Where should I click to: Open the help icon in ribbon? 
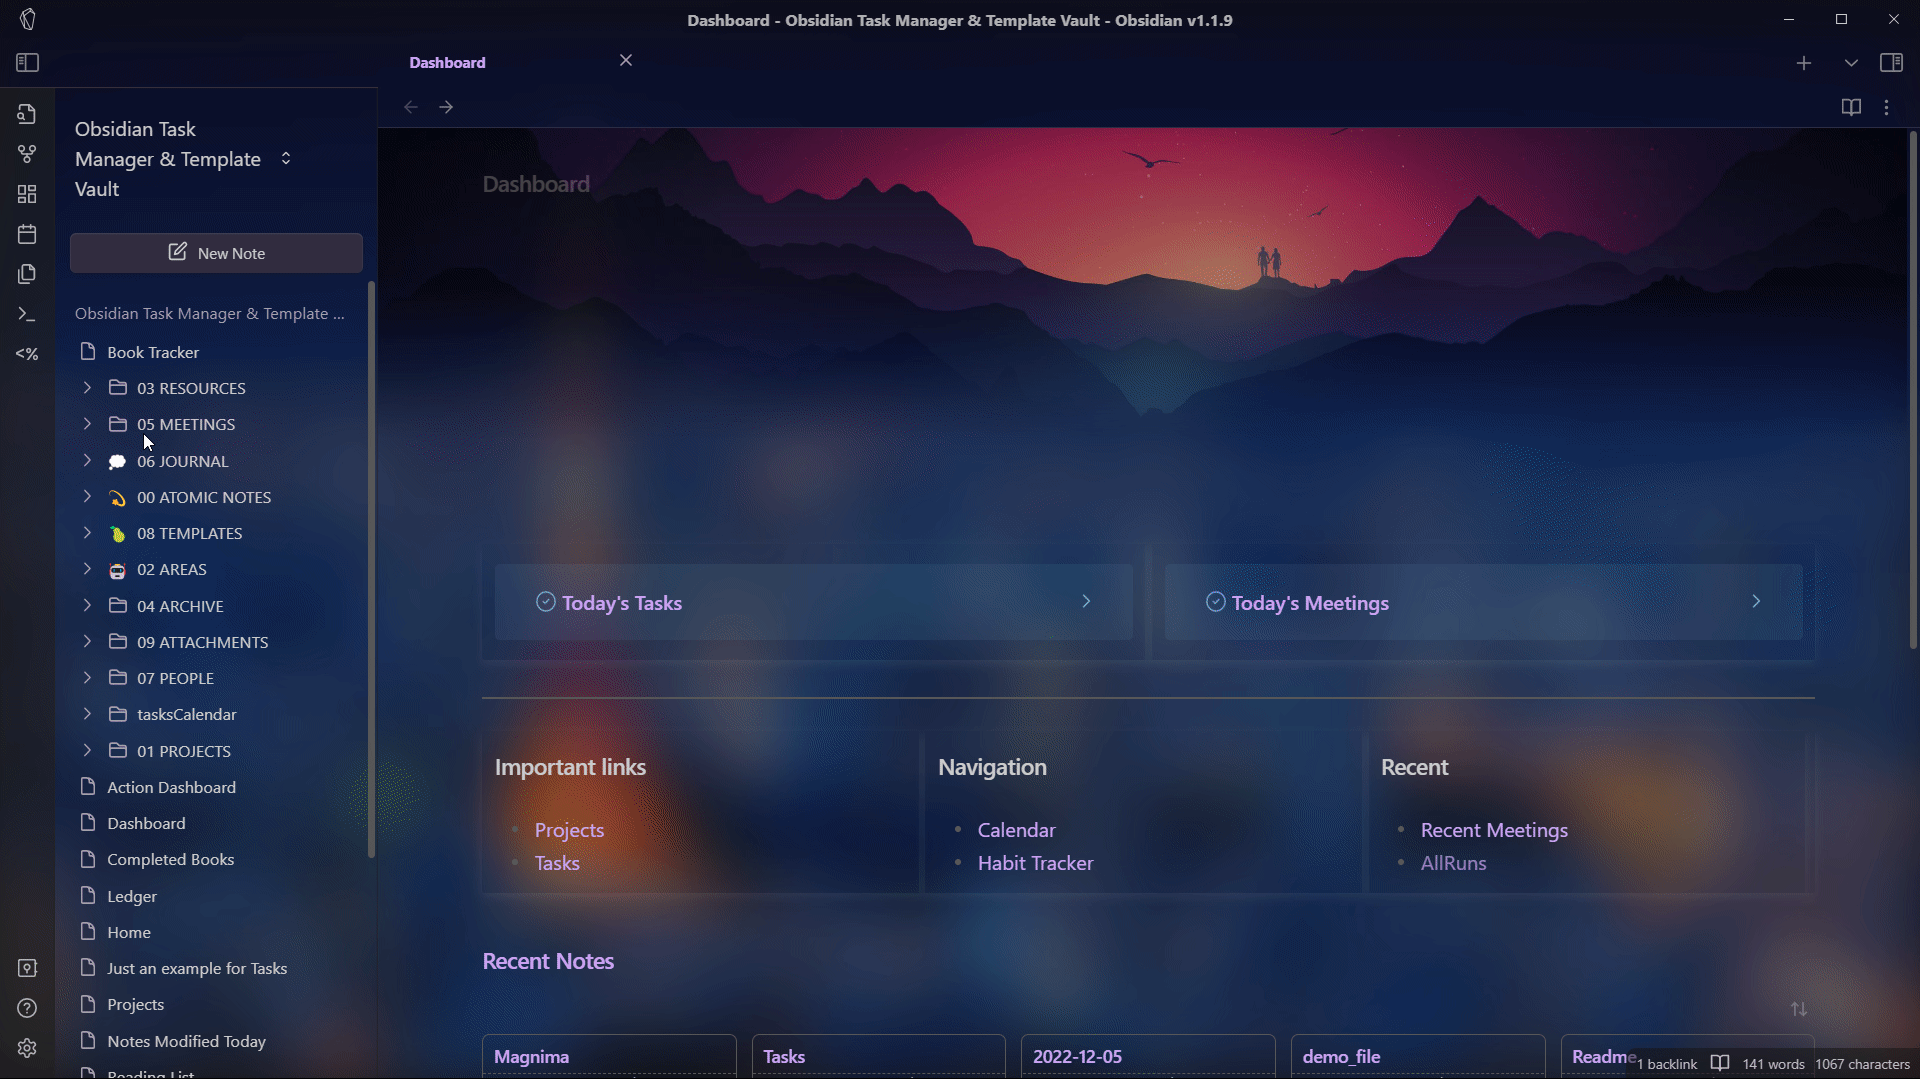27,1008
